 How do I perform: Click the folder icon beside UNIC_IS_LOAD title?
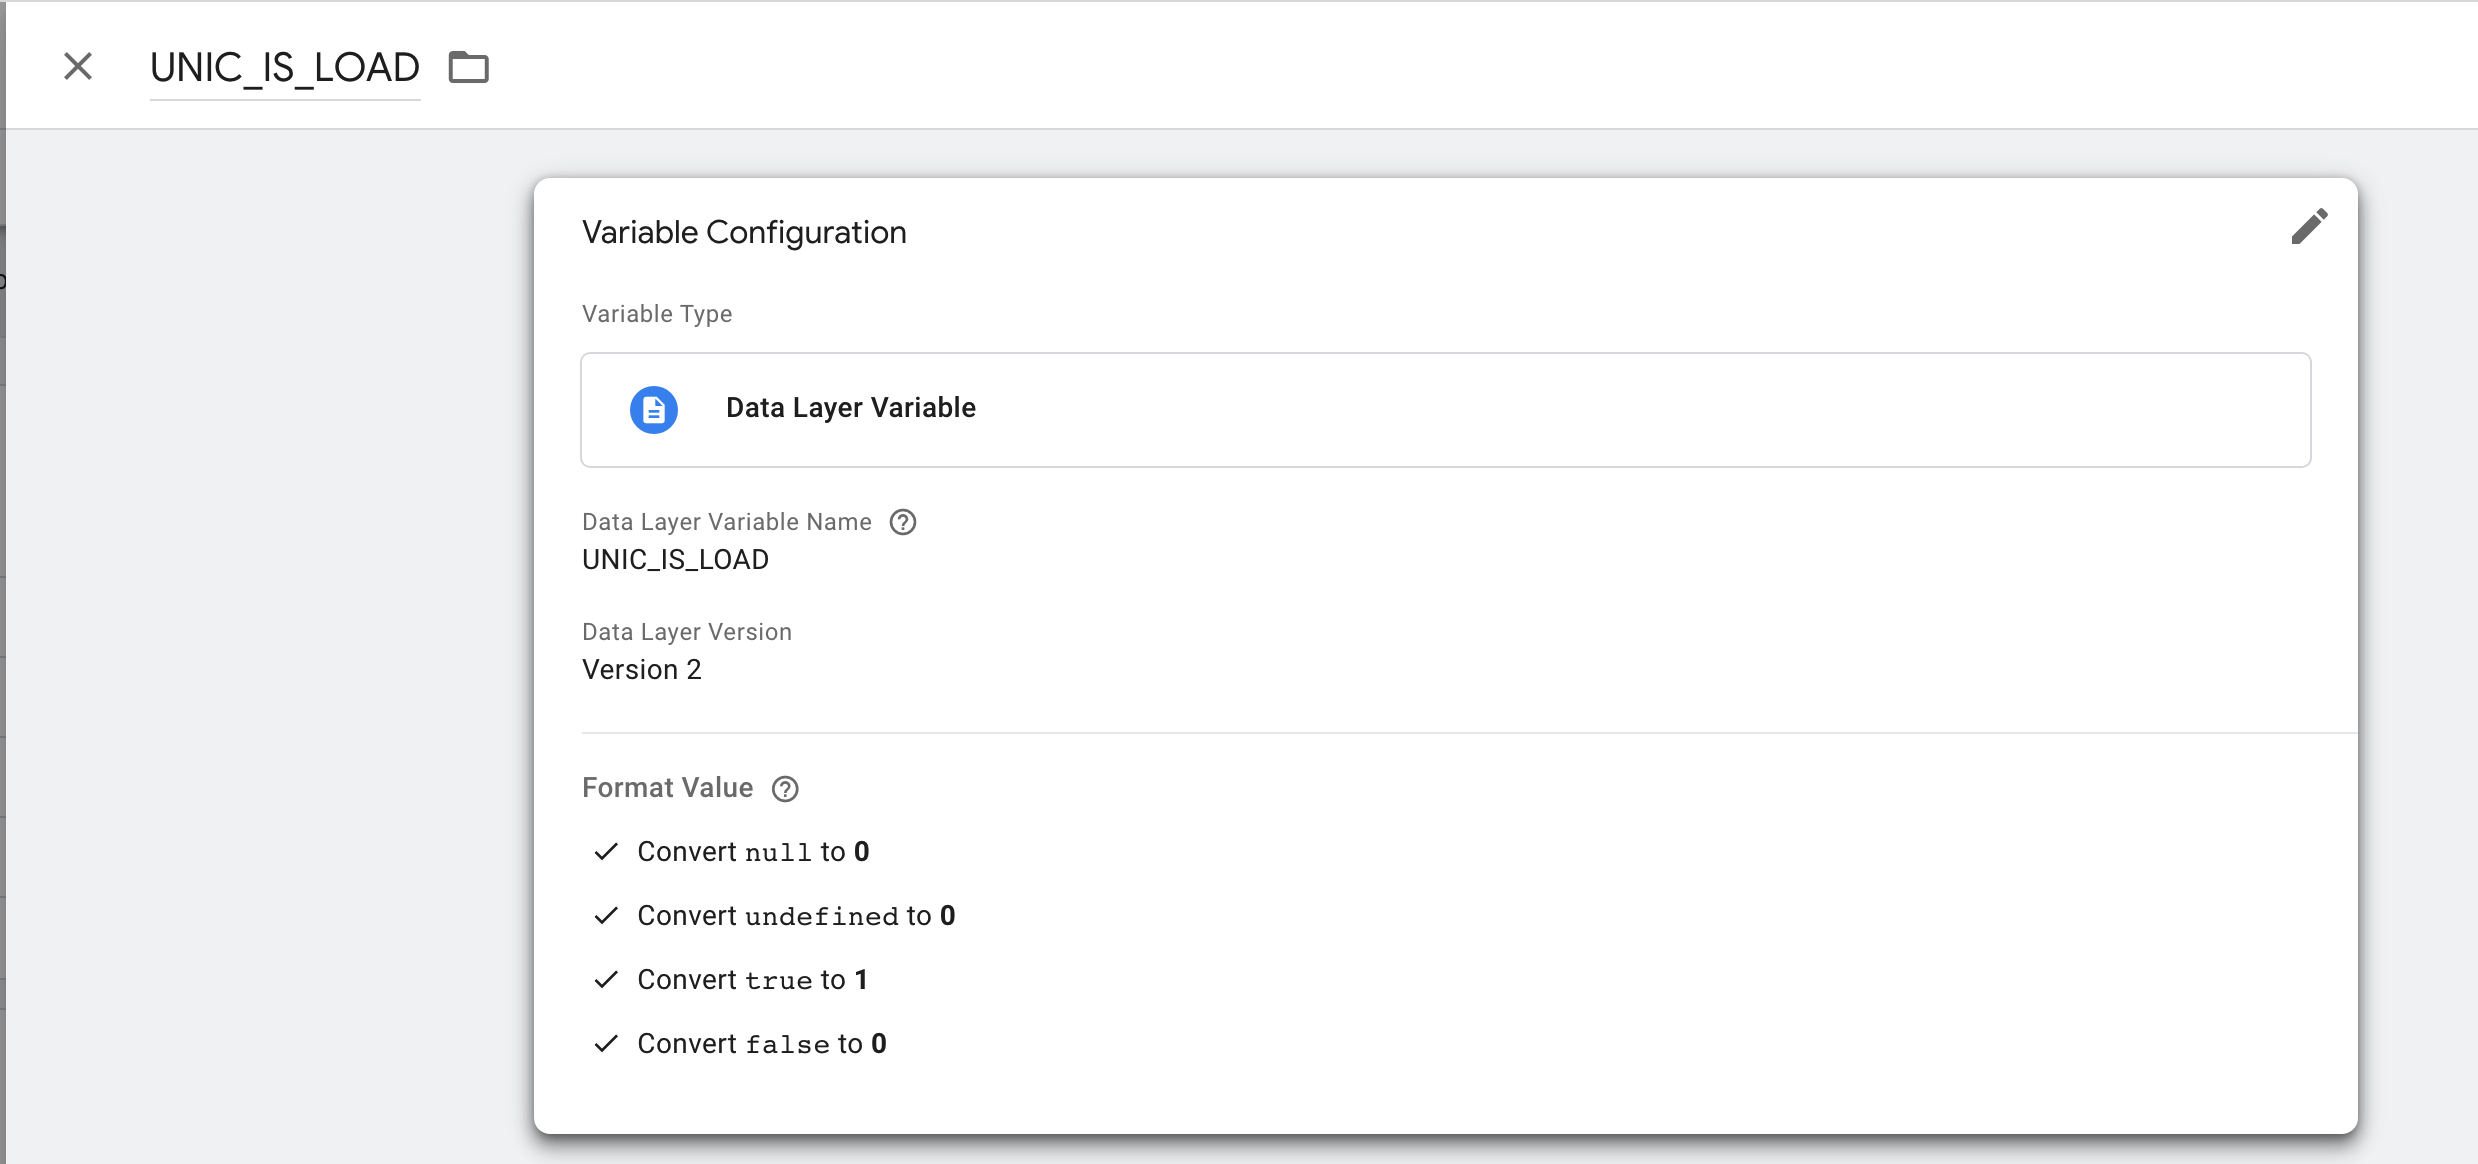click(469, 67)
